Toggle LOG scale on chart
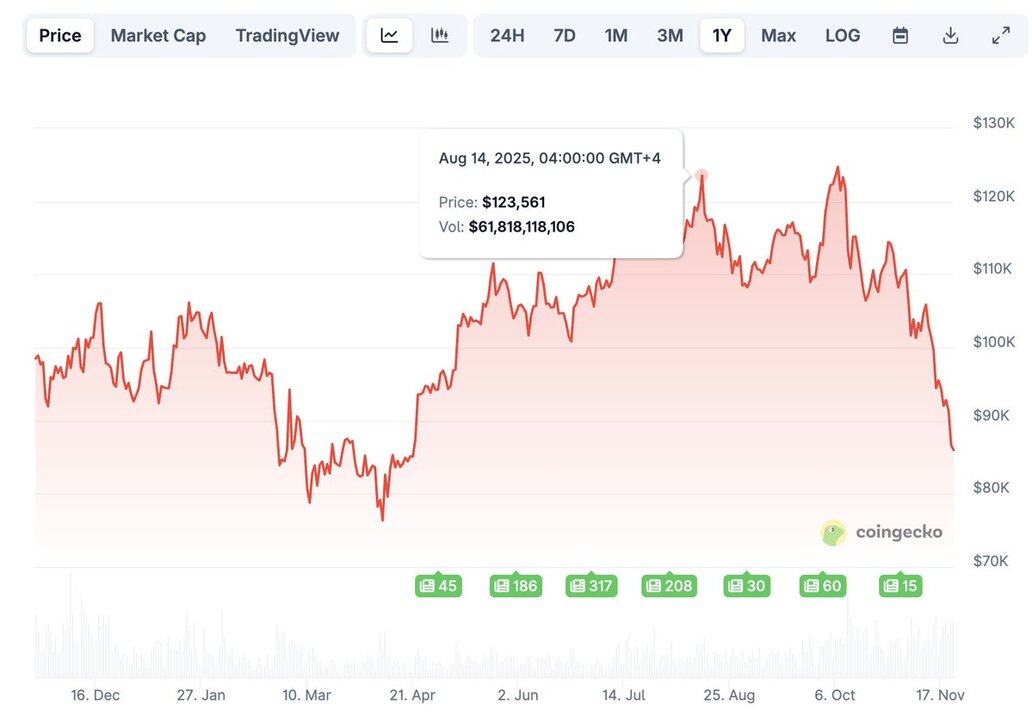This screenshot has width=1032, height=721. (842, 36)
